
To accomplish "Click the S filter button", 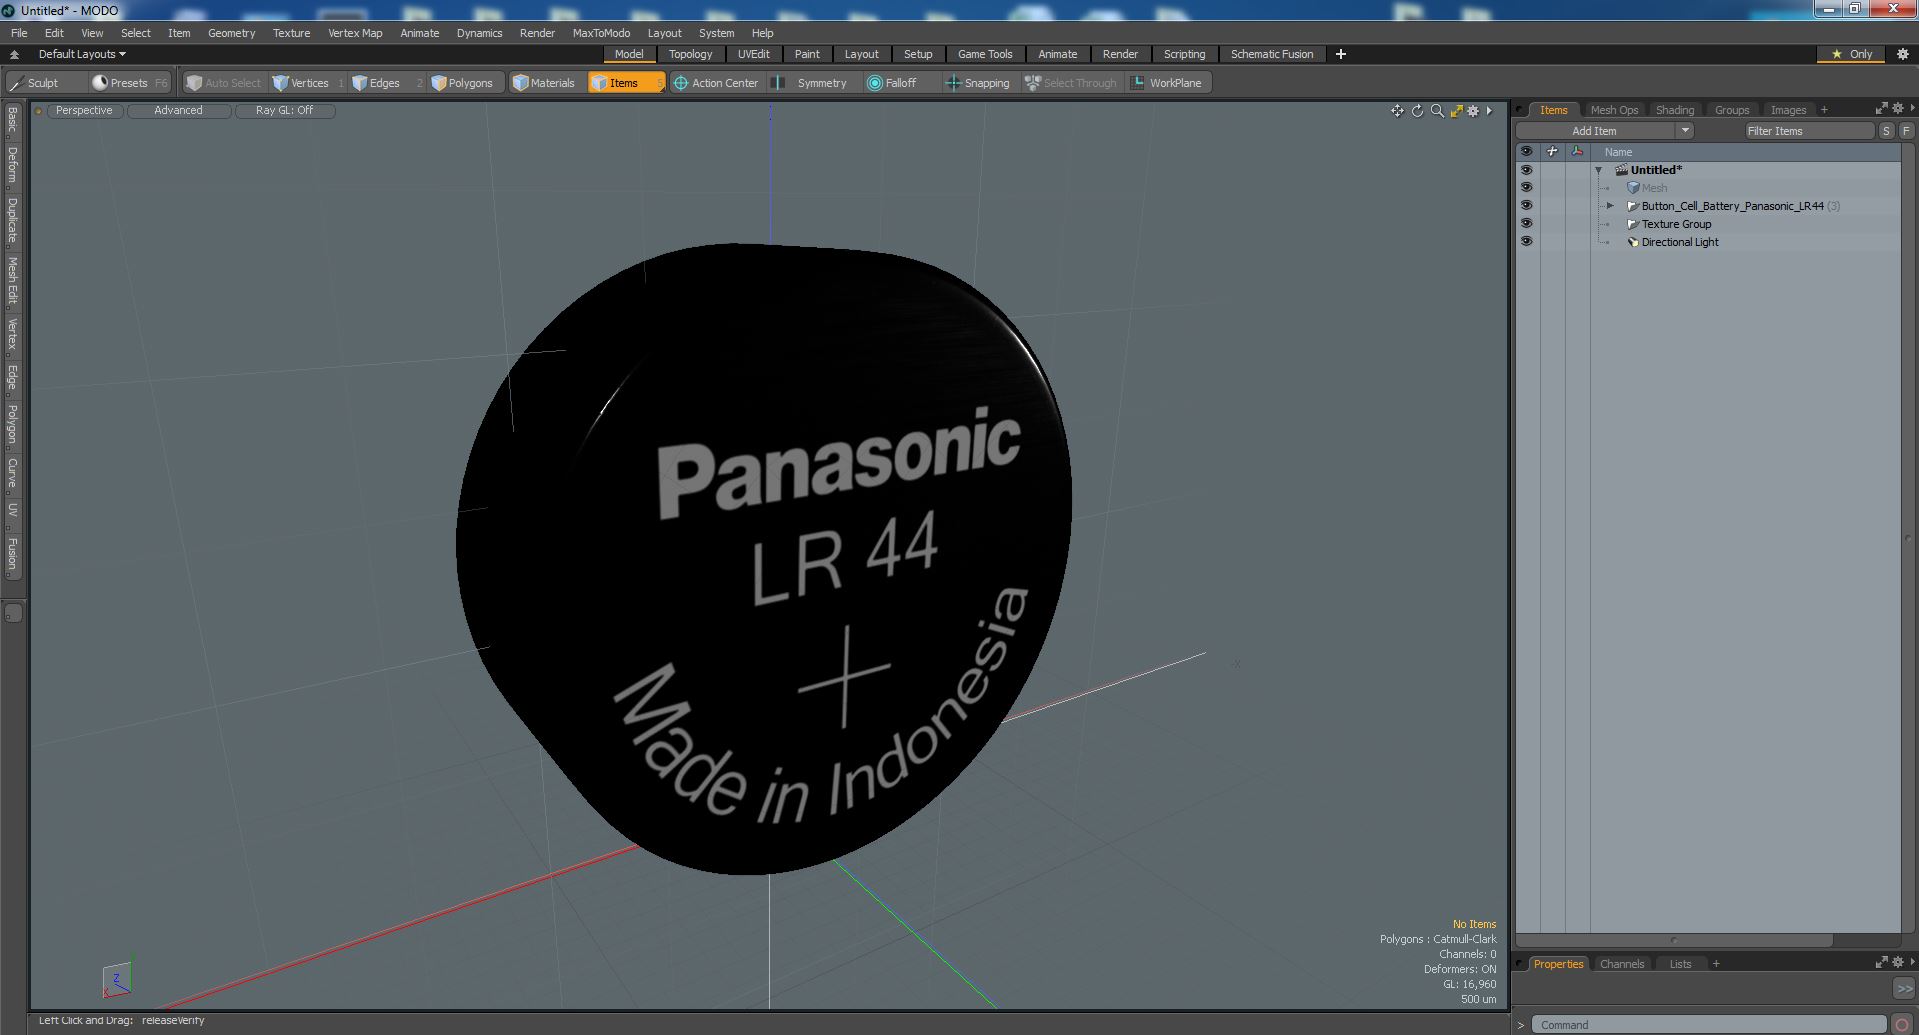I will click(1886, 131).
